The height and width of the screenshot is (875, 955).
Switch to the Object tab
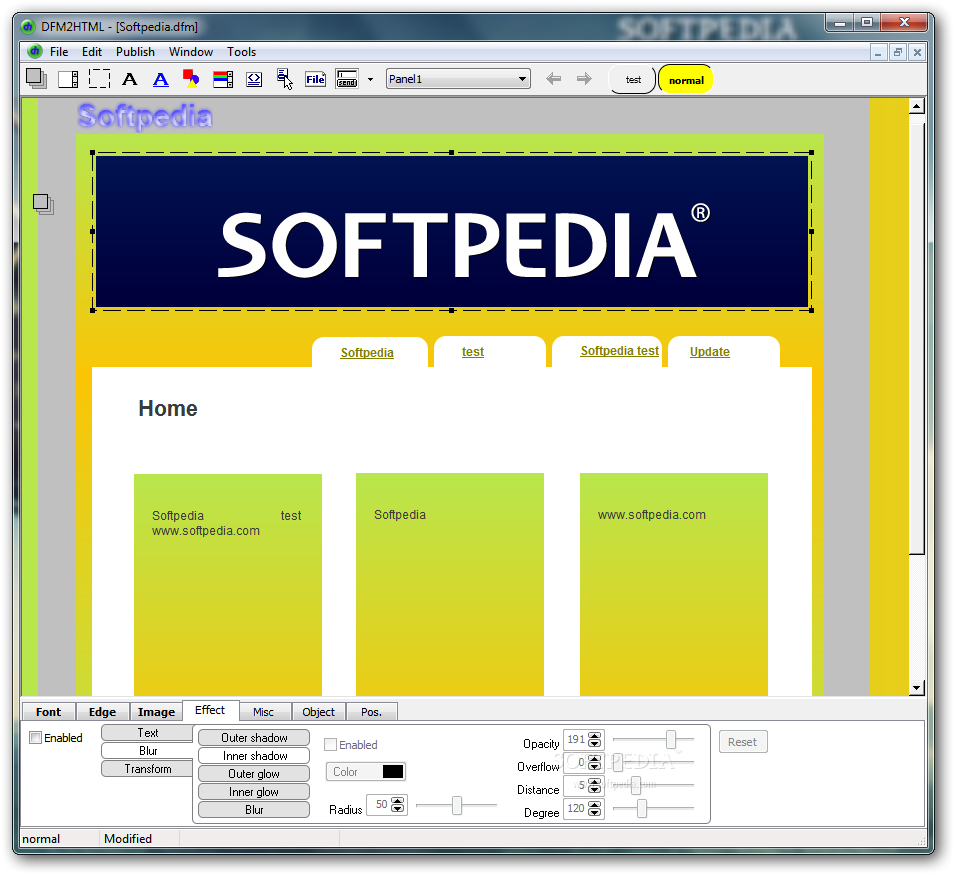click(319, 712)
